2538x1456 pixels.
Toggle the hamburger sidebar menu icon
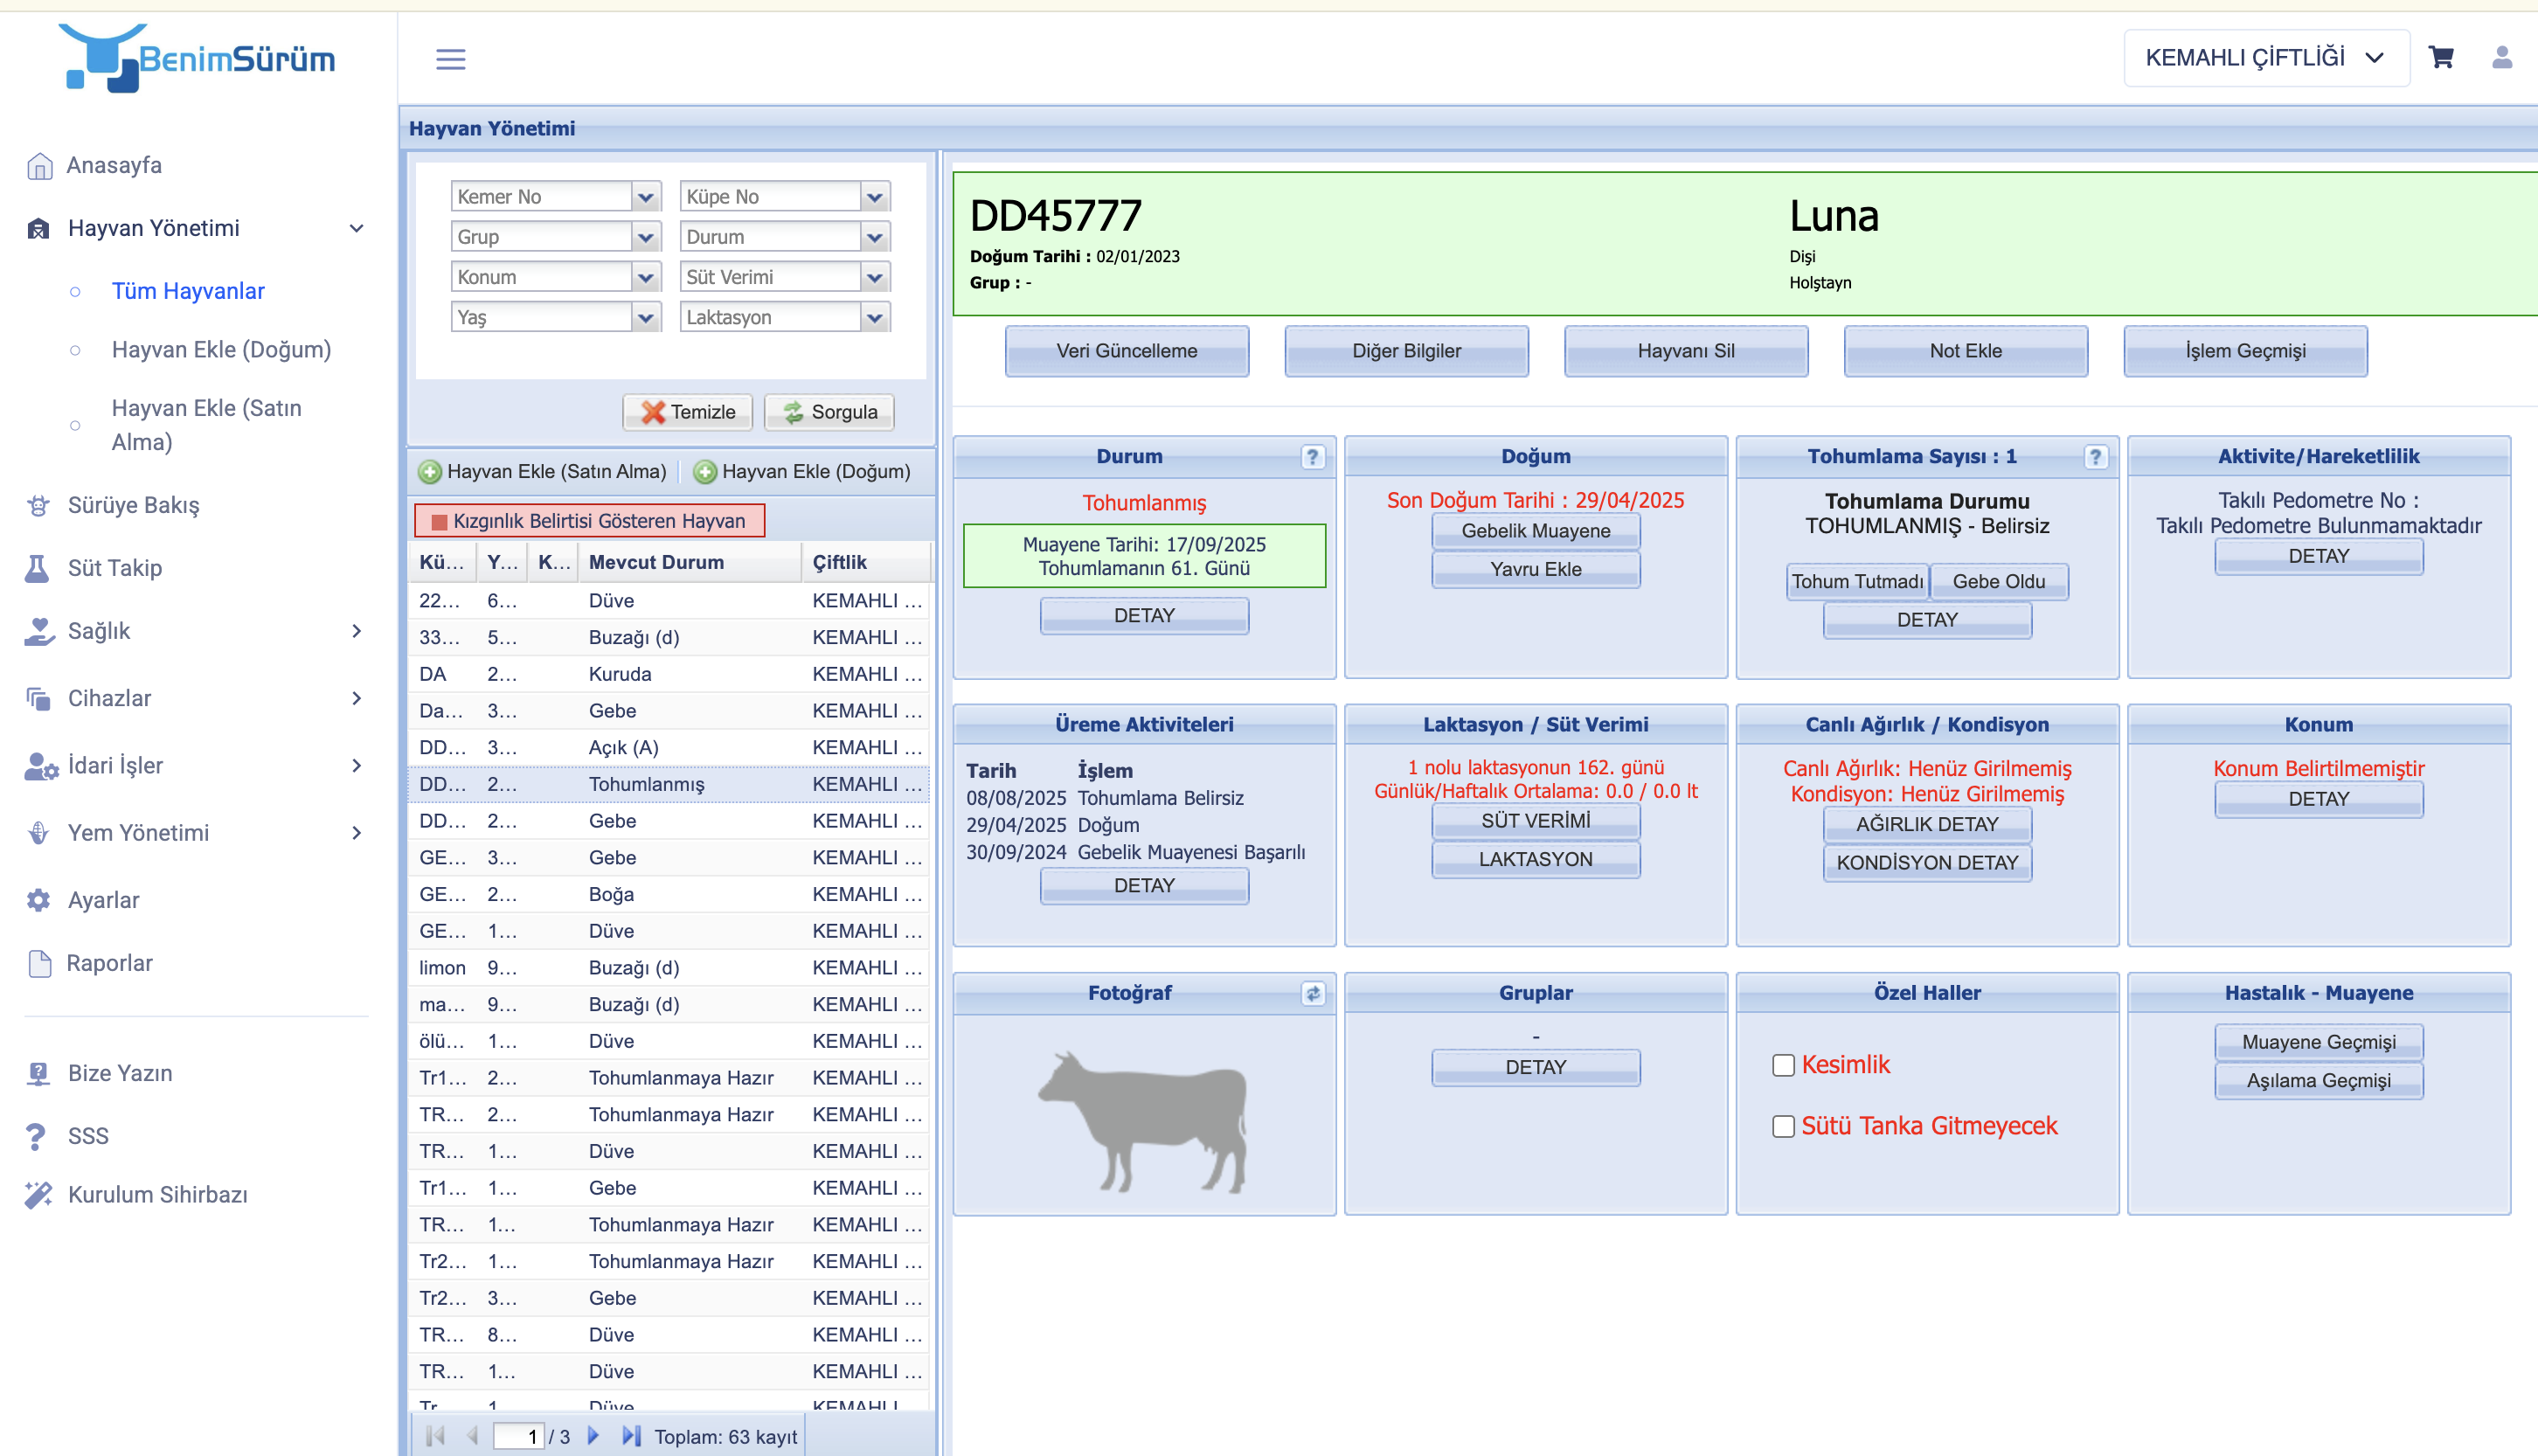(x=451, y=59)
